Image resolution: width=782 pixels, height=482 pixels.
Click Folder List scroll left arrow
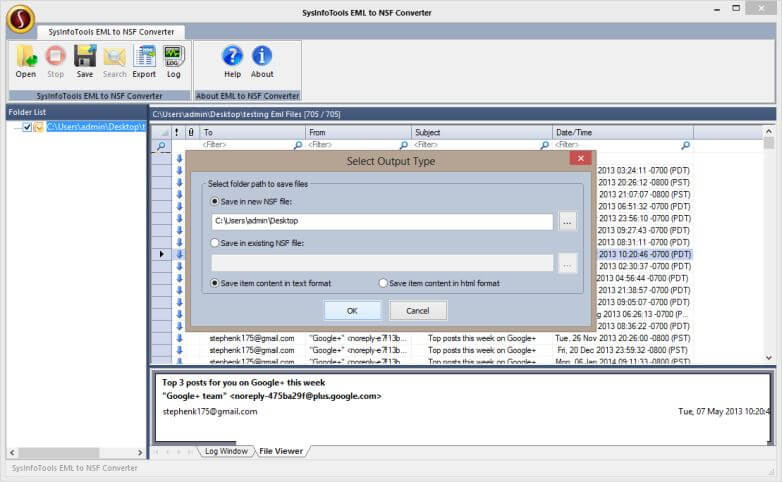tap(12, 453)
